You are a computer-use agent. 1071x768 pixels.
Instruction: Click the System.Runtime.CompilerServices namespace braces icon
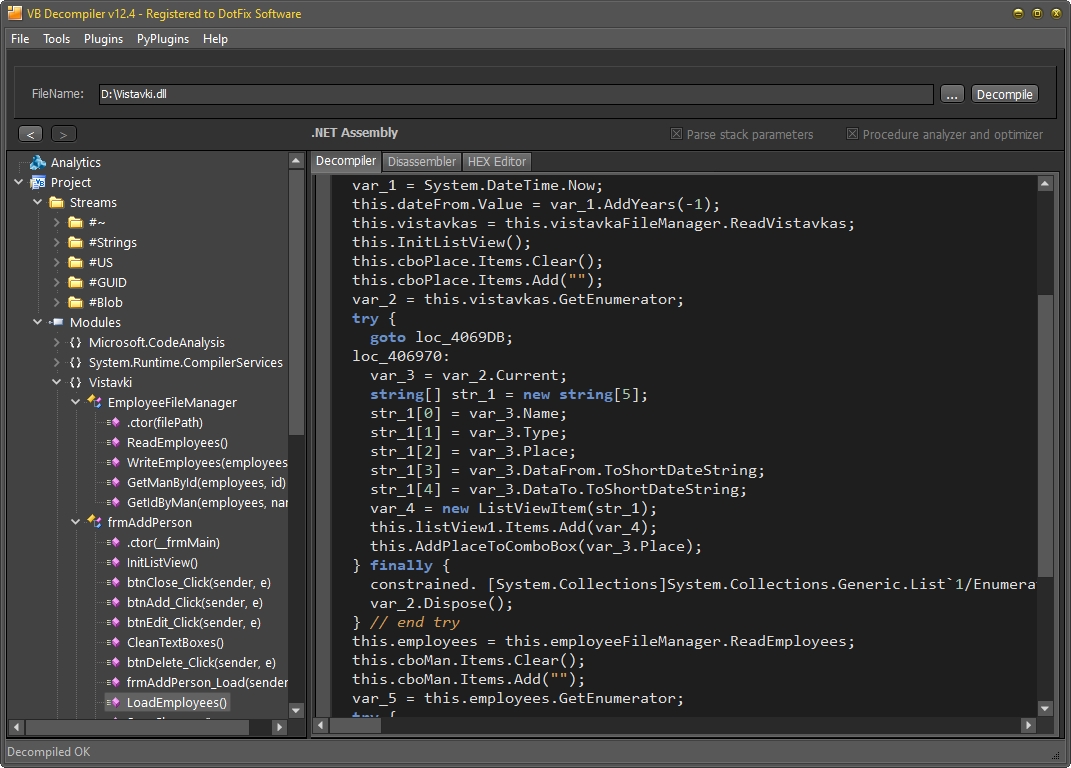(x=76, y=362)
